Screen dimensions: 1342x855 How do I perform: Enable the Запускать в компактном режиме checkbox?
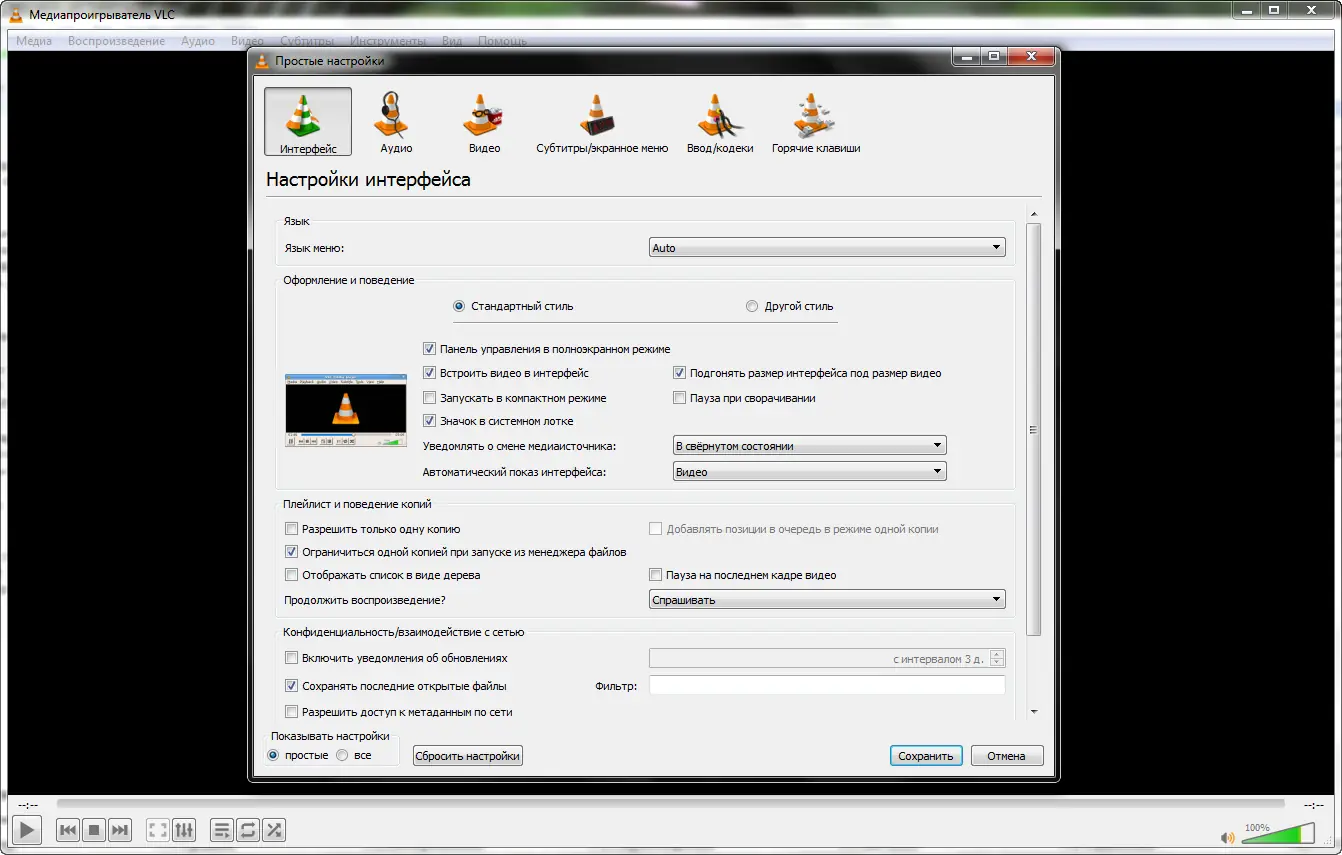429,397
